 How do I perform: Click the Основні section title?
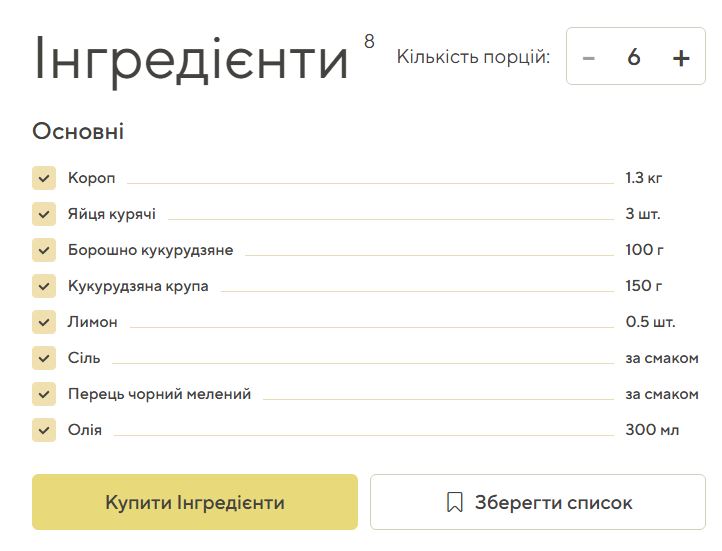(x=78, y=132)
